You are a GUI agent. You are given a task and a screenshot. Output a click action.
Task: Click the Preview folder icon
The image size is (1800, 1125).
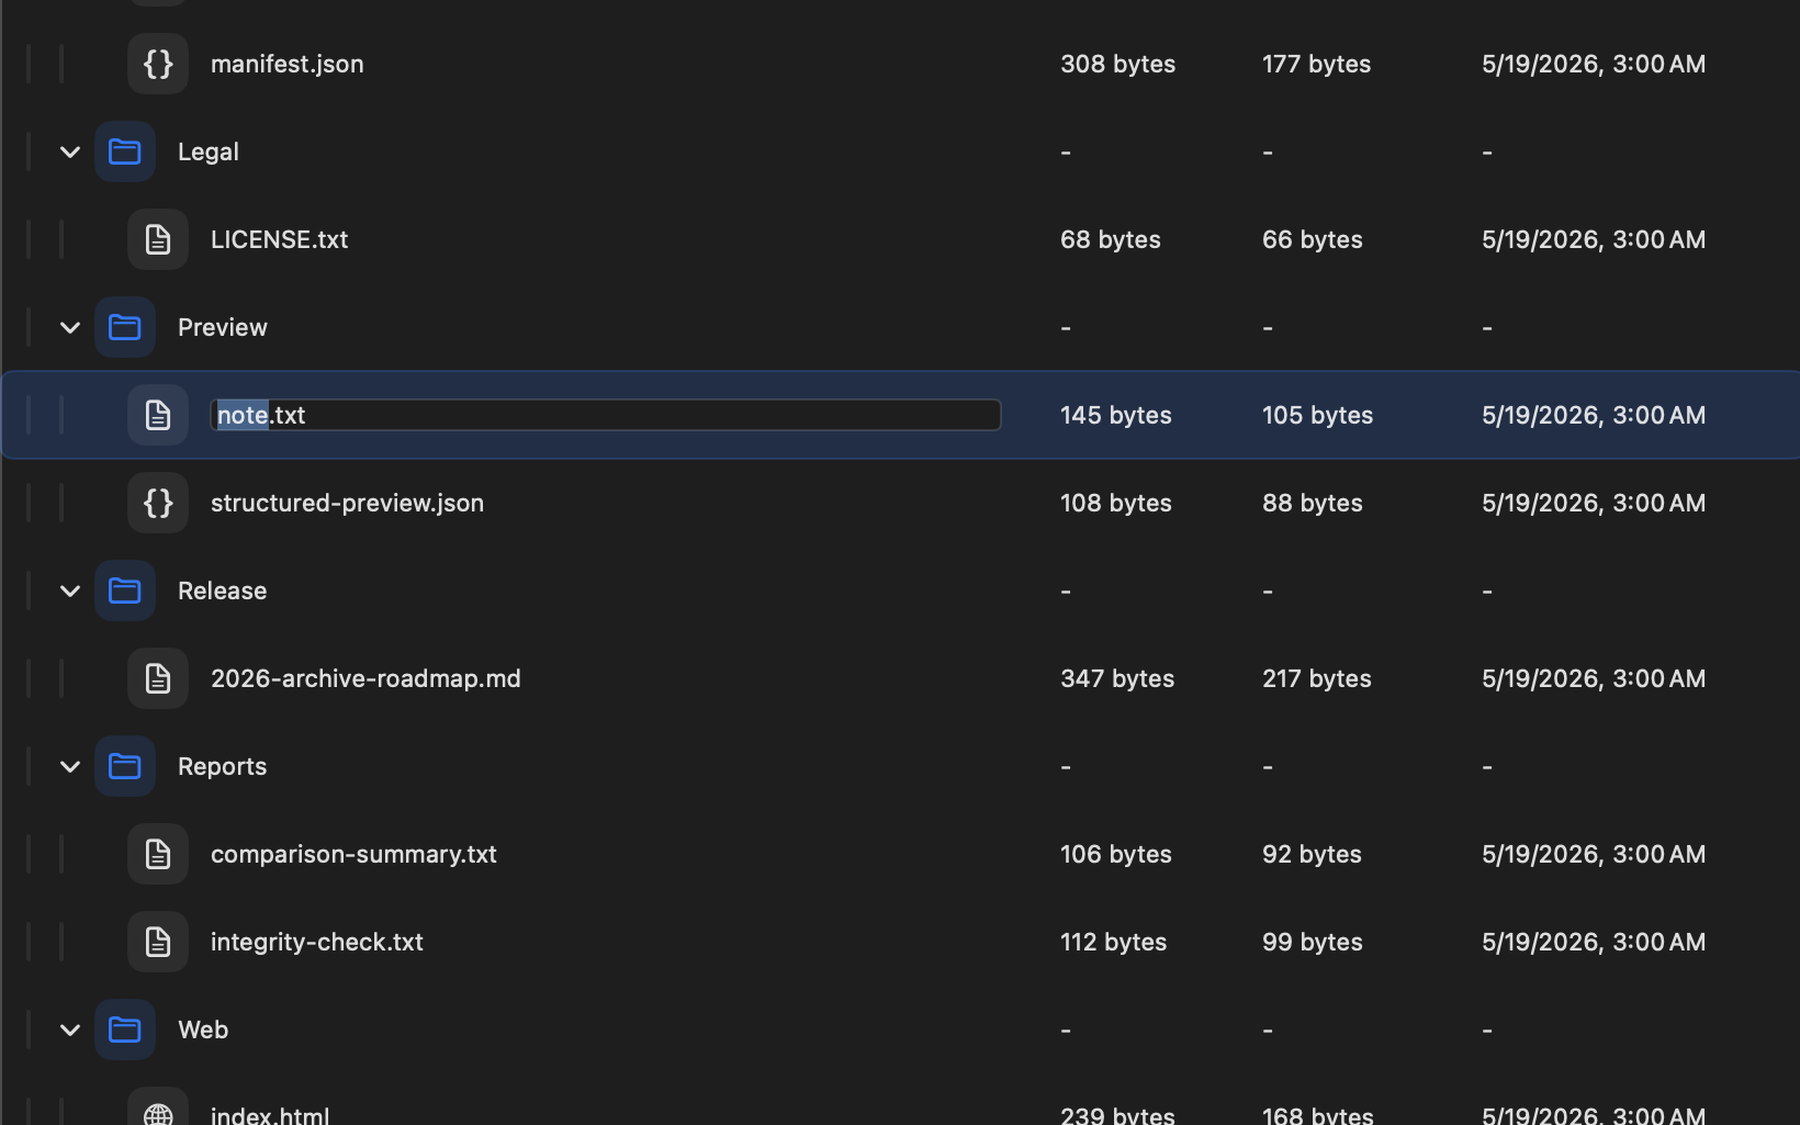[x=125, y=327]
